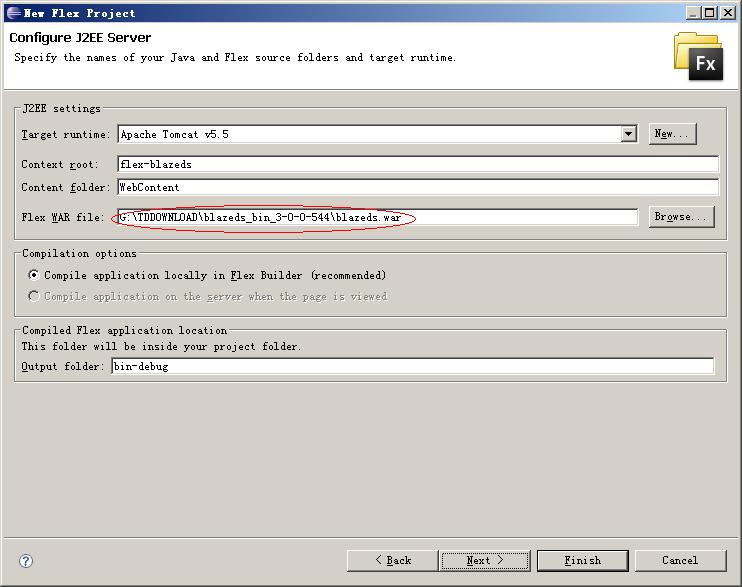The height and width of the screenshot is (587, 742).
Task: Close the New Flex Project dialog
Action: [727, 13]
